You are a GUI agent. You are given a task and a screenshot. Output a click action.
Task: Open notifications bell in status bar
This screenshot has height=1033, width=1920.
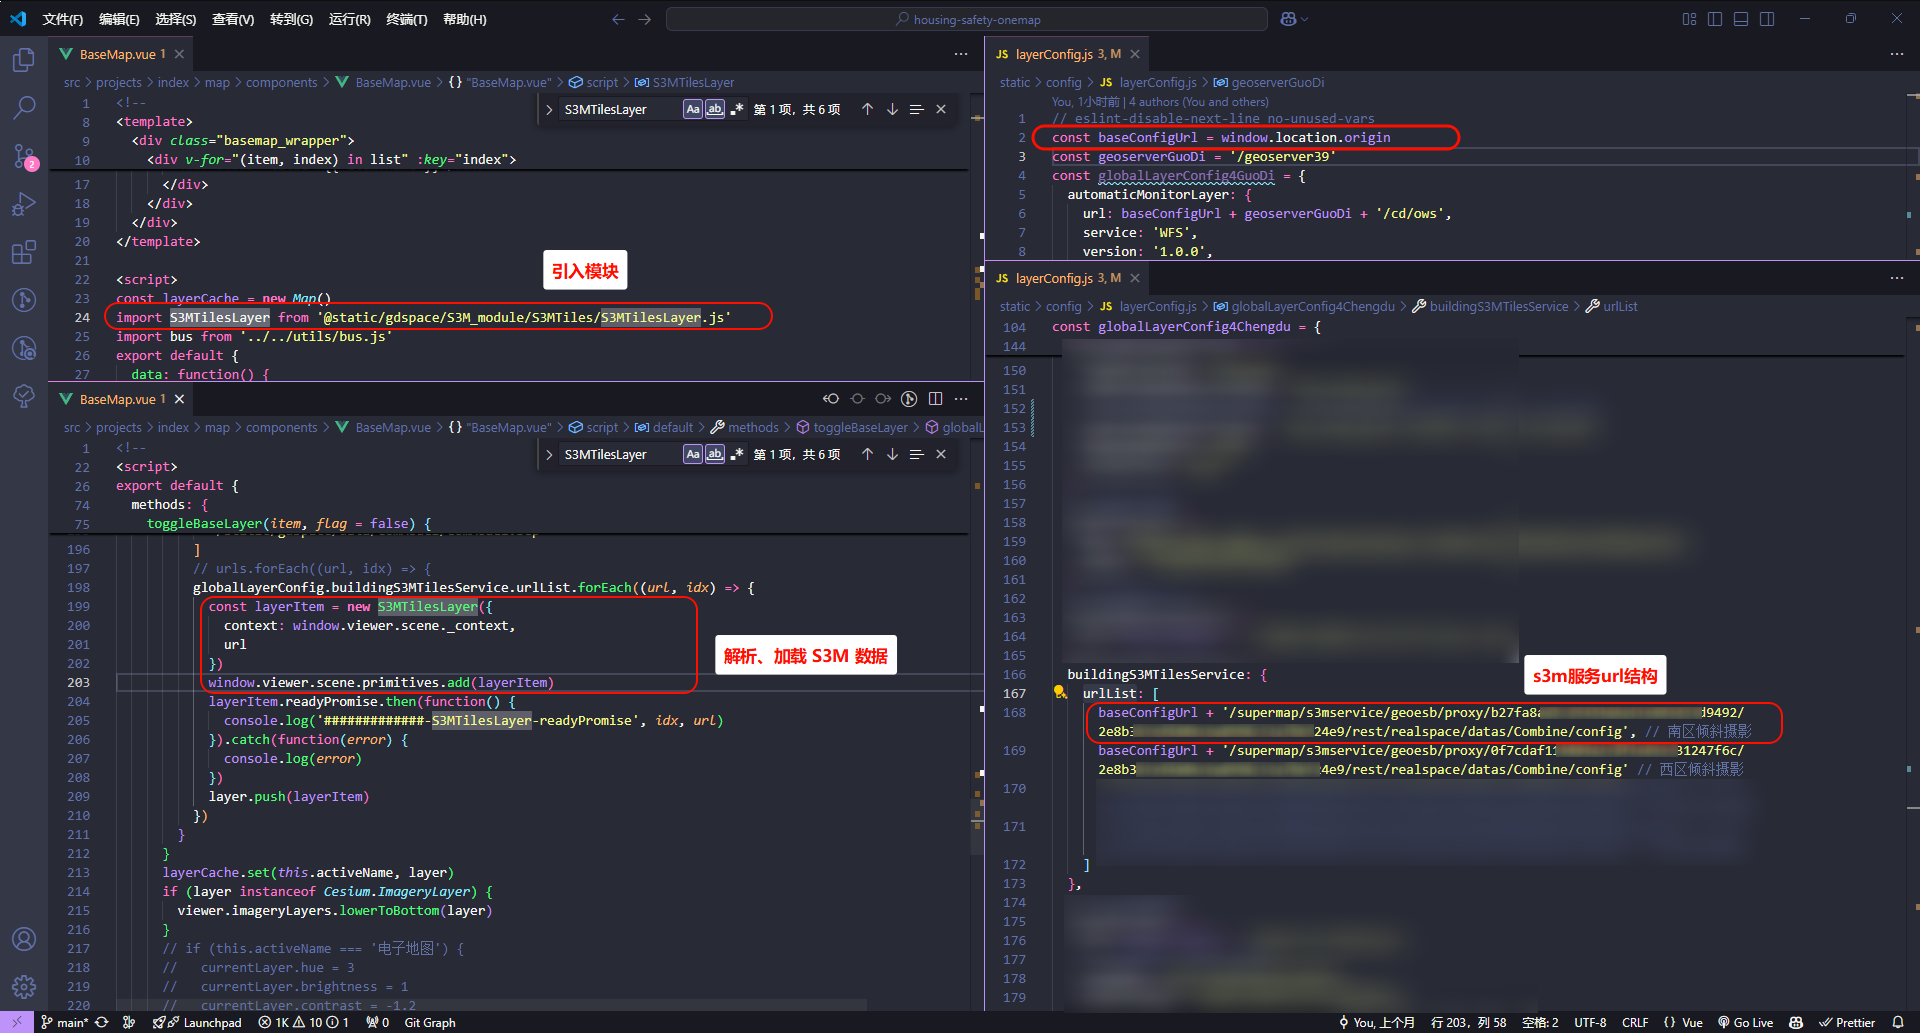tap(1897, 1022)
